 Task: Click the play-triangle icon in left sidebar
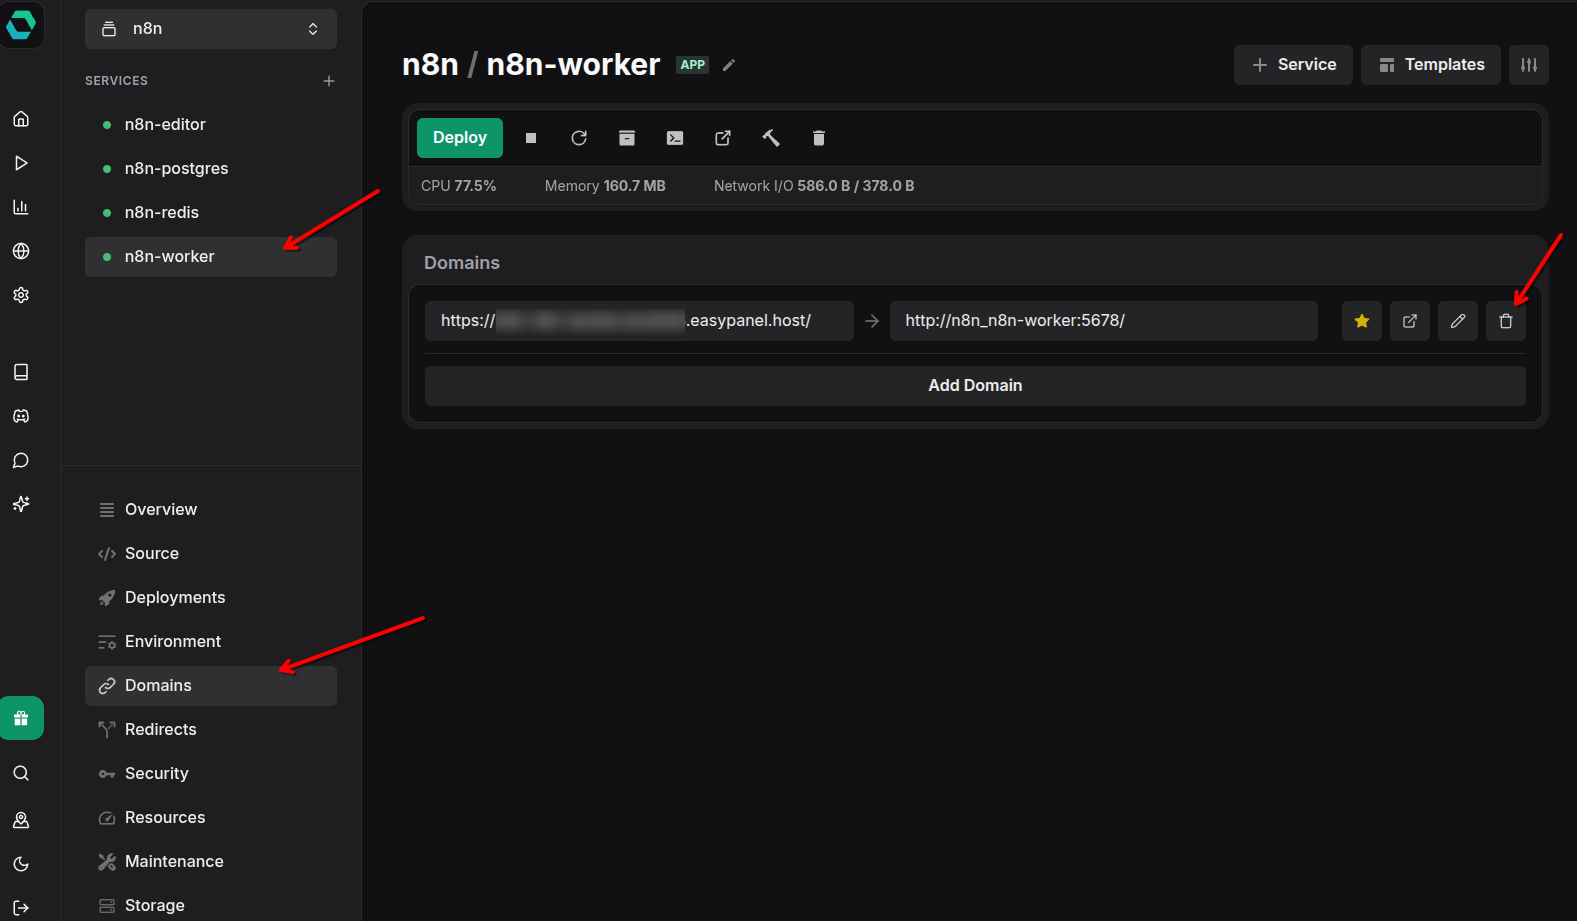point(21,163)
